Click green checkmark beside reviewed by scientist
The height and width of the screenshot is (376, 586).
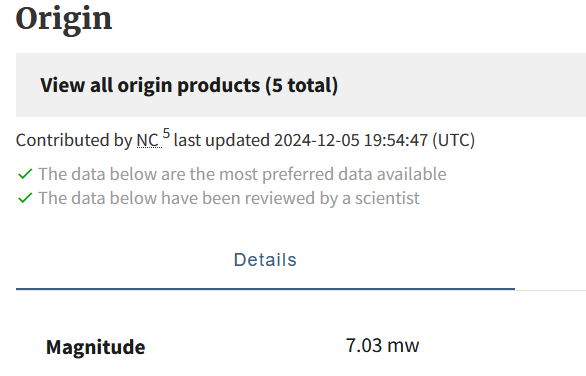[x=25, y=198]
